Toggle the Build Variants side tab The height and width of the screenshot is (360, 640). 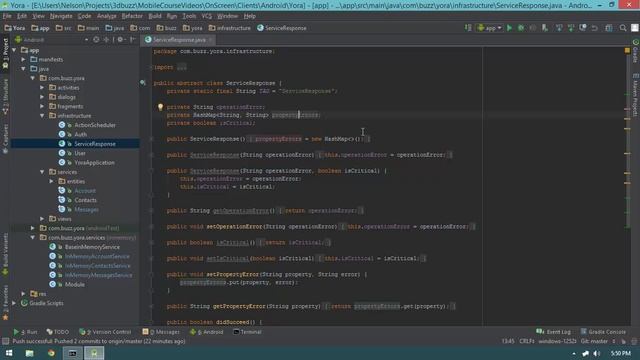tap(5, 254)
